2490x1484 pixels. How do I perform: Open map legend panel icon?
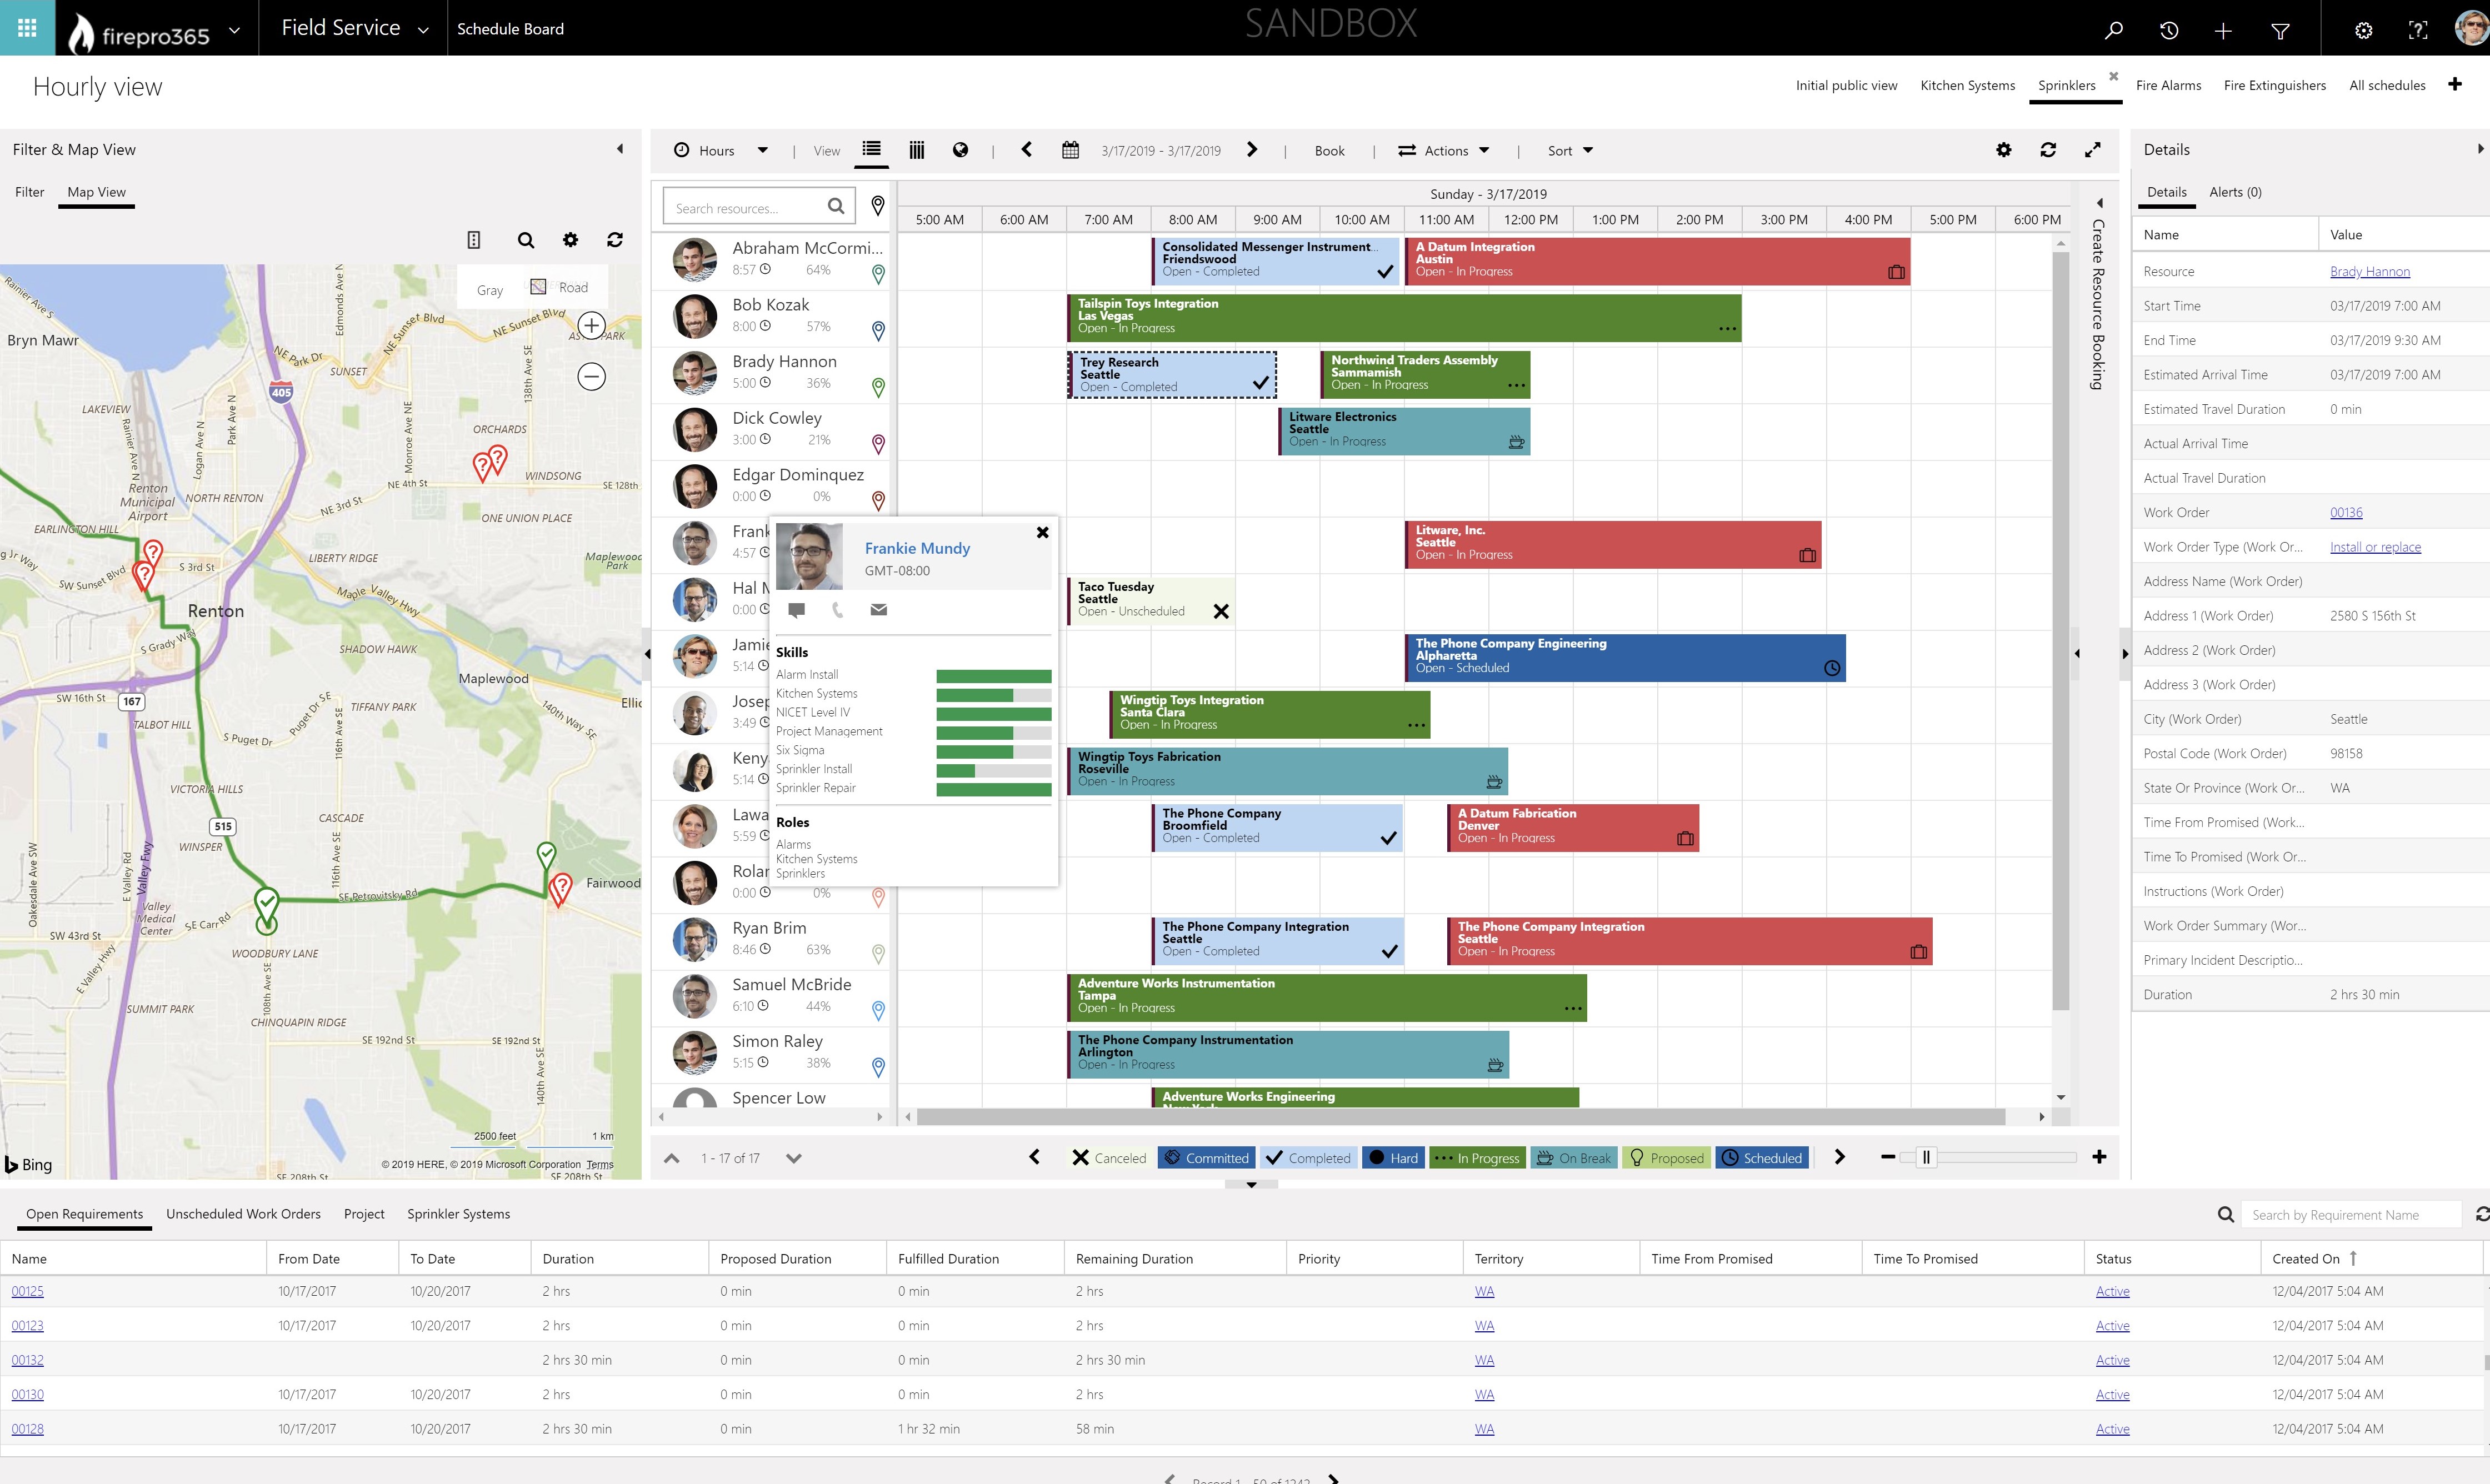[474, 240]
